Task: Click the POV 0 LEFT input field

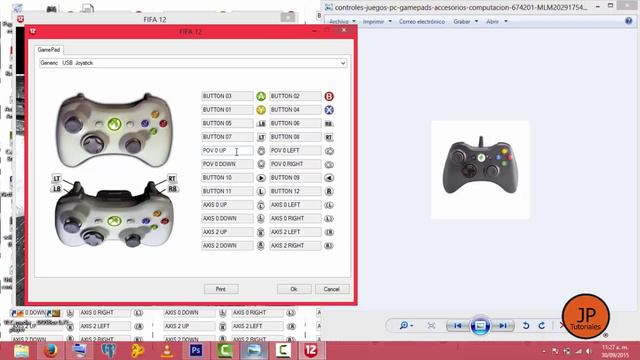Action: [295, 151]
